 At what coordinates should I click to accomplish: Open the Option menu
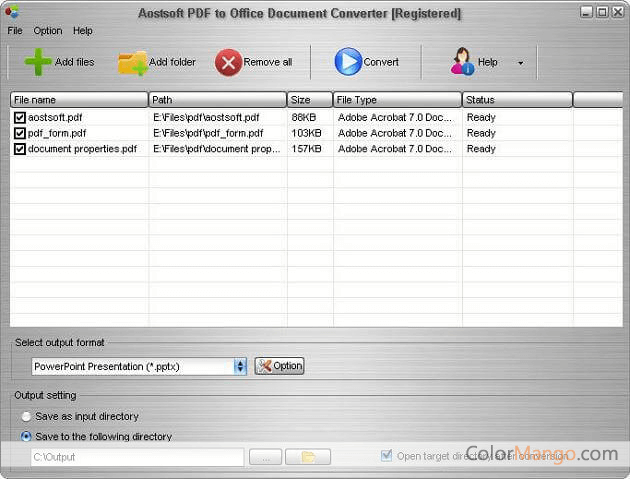(48, 31)
